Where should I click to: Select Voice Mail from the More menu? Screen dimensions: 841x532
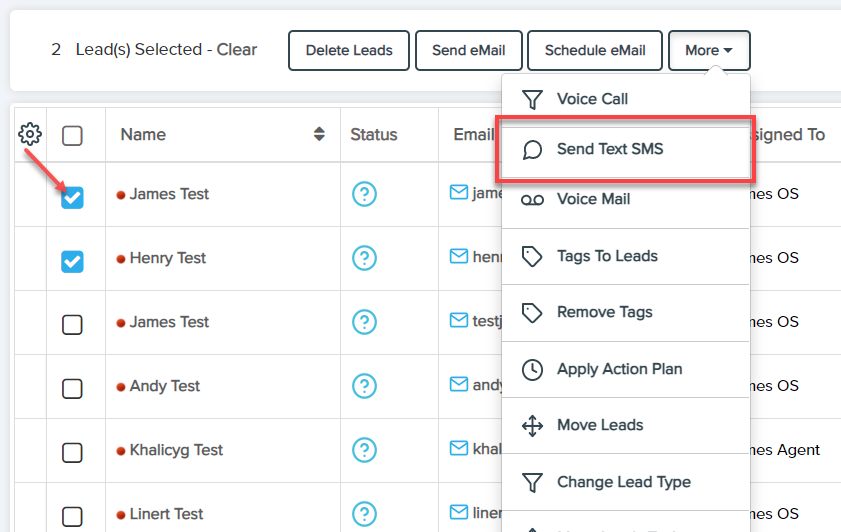pos(593,199)
